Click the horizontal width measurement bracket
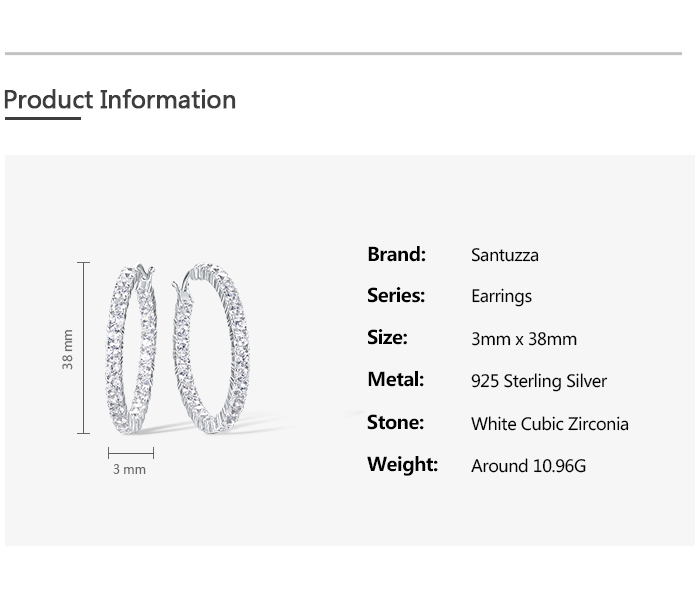Viewport: 700px width, 596px height. [130, 453]
